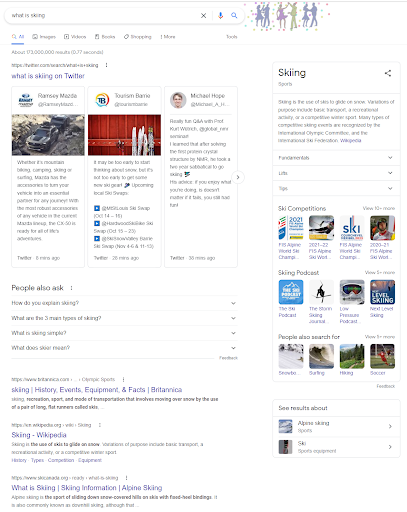This screenshot has height=512, width=407.
Task: Click the blue magnifier search icon
Action: [x=234, y=15]
